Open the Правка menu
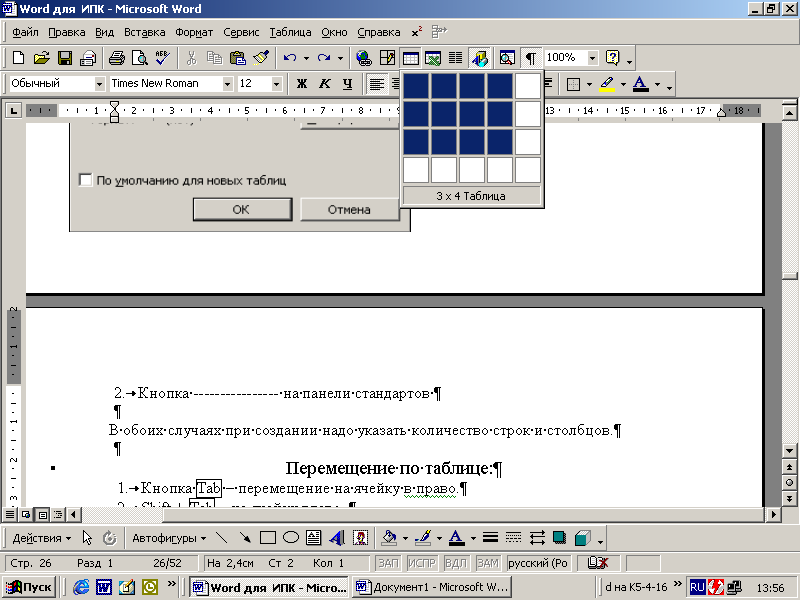Viewport: 800px width, 600px height. coord(67,32)
